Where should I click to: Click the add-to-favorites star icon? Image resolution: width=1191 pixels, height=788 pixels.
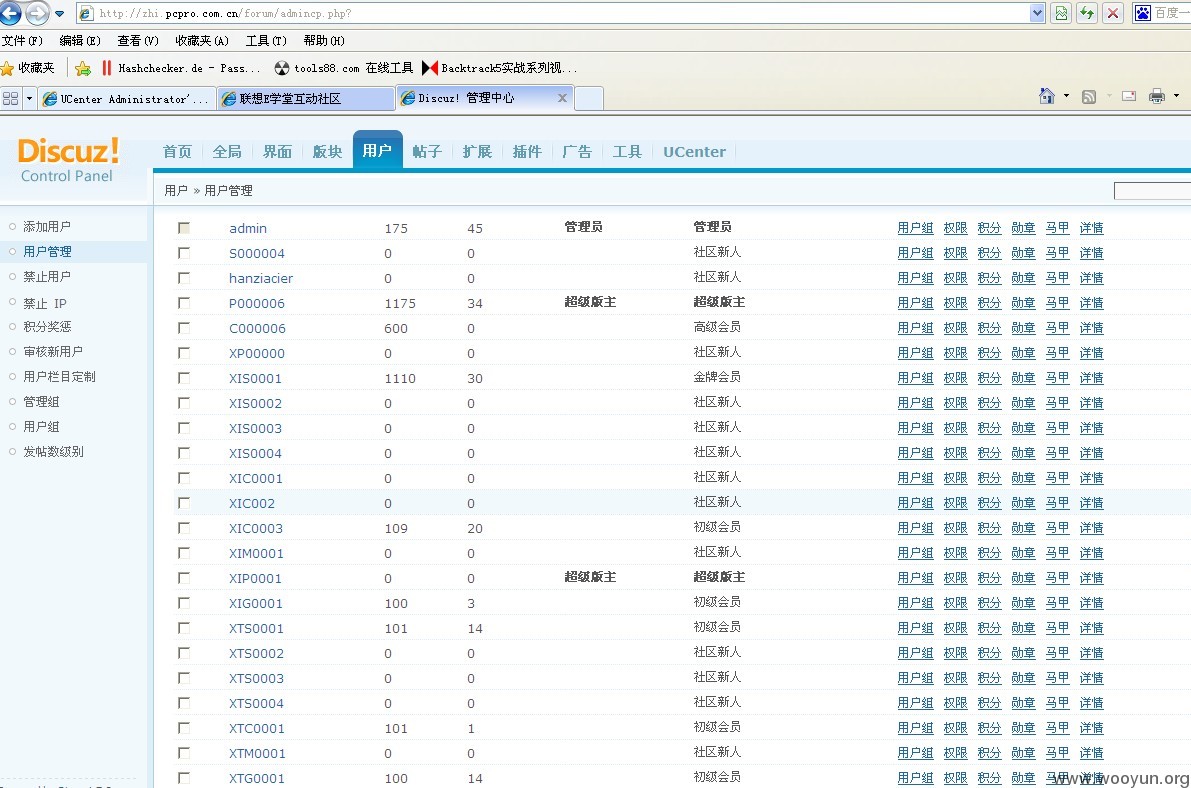click(83, 68)
